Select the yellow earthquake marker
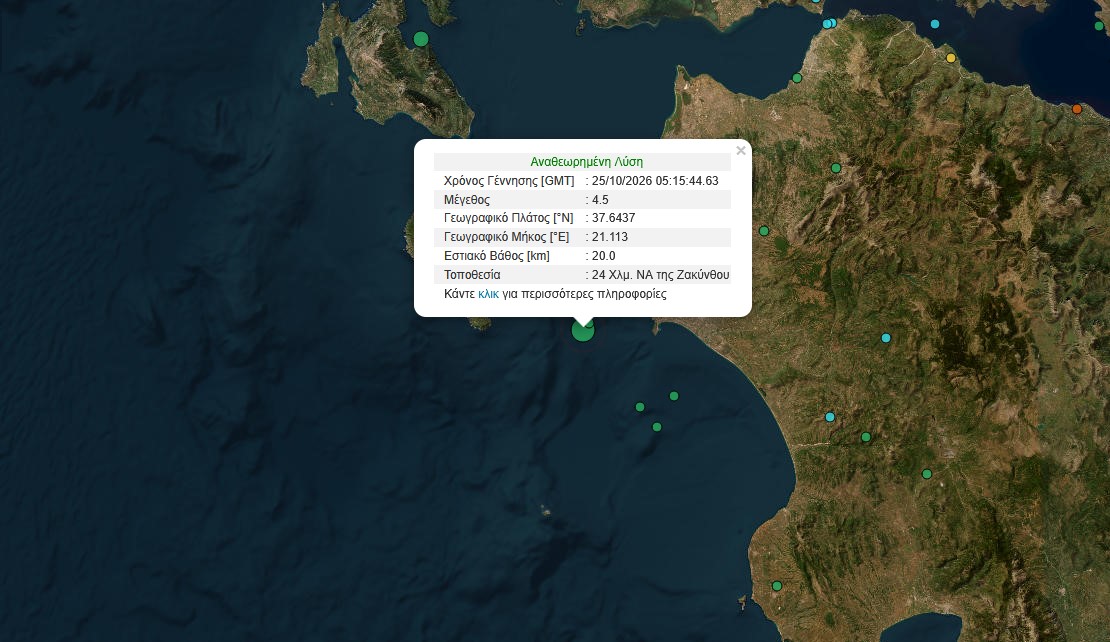Screen dimensions: 1110x642 pyautogui.click(x=951, y=58)
